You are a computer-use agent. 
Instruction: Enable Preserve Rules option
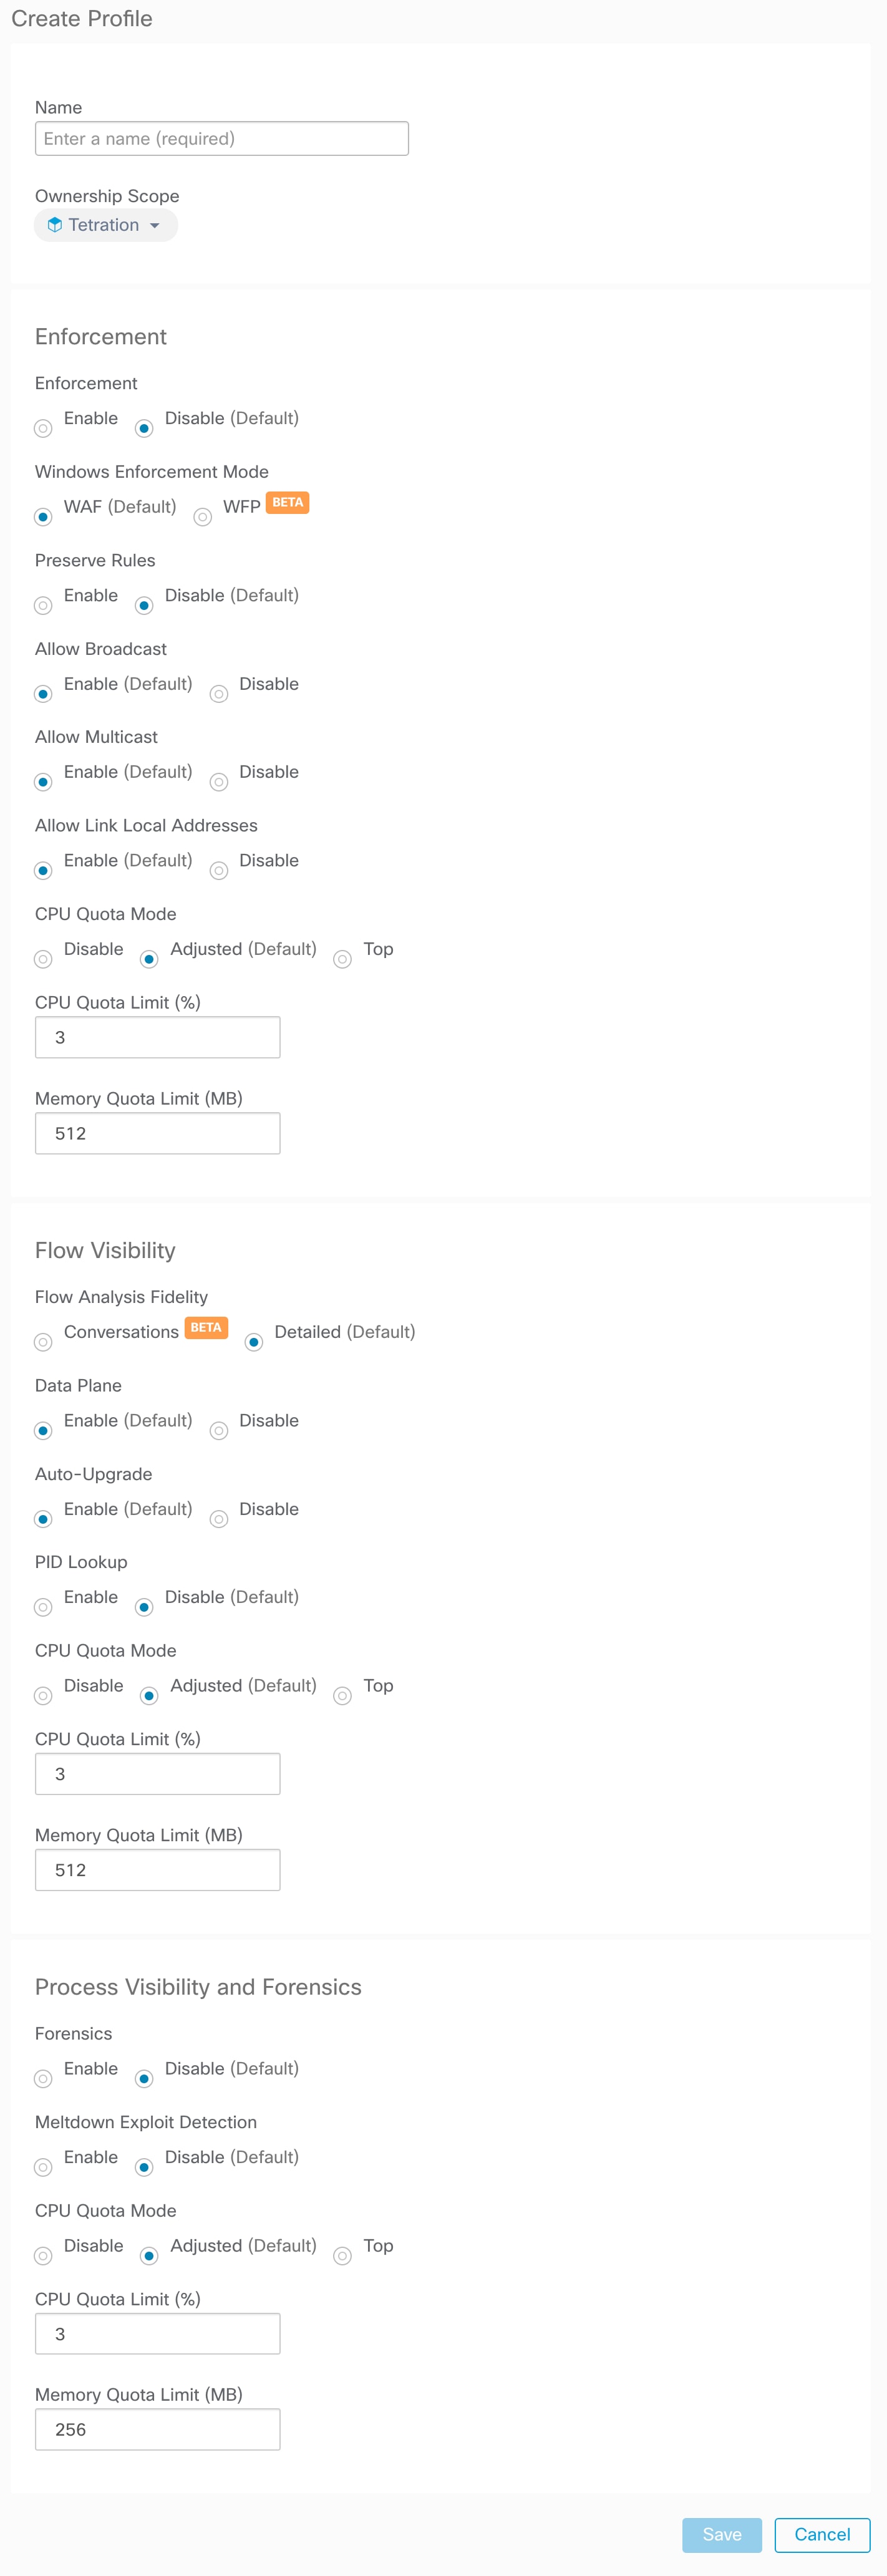pos(43,606)
